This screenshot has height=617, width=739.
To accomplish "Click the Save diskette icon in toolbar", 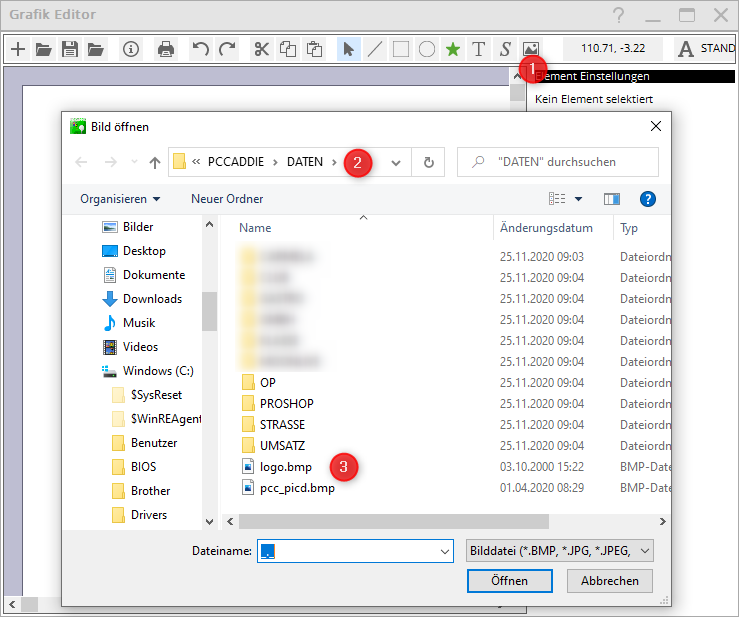I will point(70,49).
